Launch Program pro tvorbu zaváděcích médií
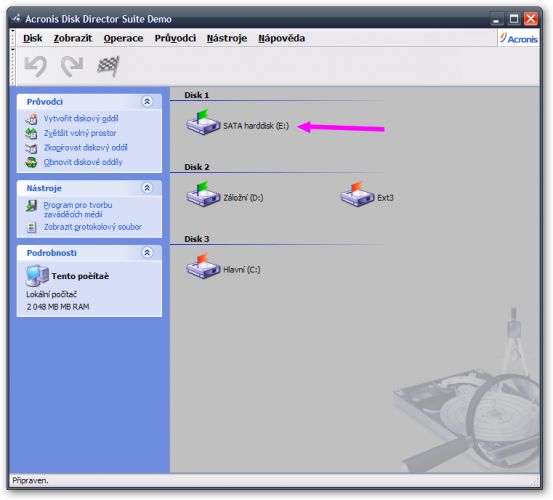The height and width of the screenshot is (500, 553). pyautogui.click(x=78, y=210)
